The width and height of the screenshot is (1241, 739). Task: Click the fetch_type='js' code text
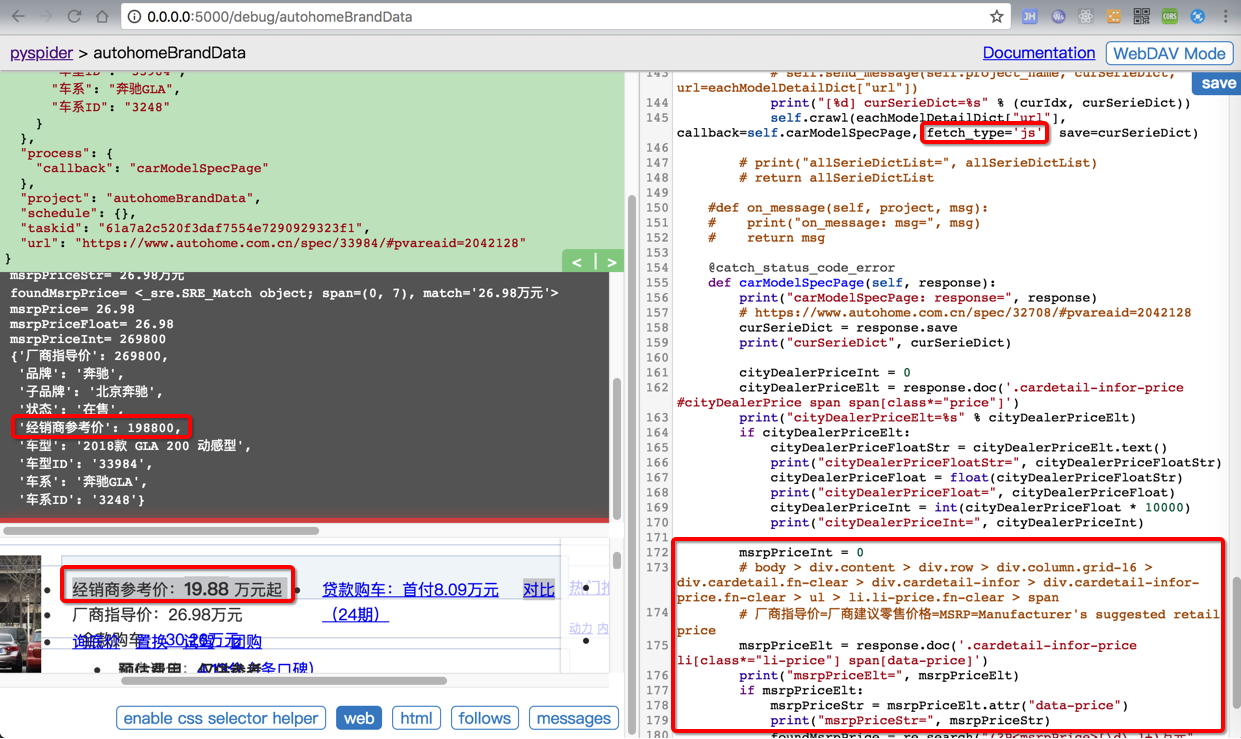tap(985, 133)
